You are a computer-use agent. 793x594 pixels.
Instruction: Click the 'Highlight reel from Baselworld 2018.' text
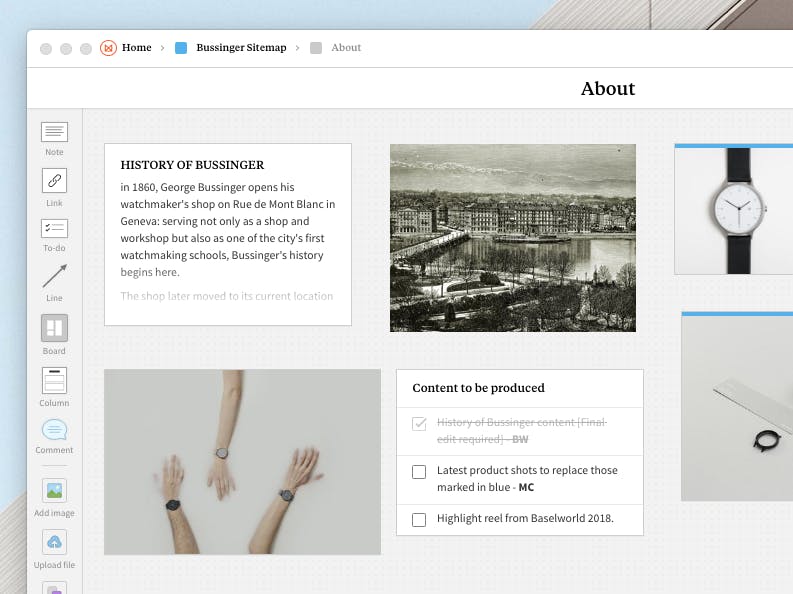525,518
